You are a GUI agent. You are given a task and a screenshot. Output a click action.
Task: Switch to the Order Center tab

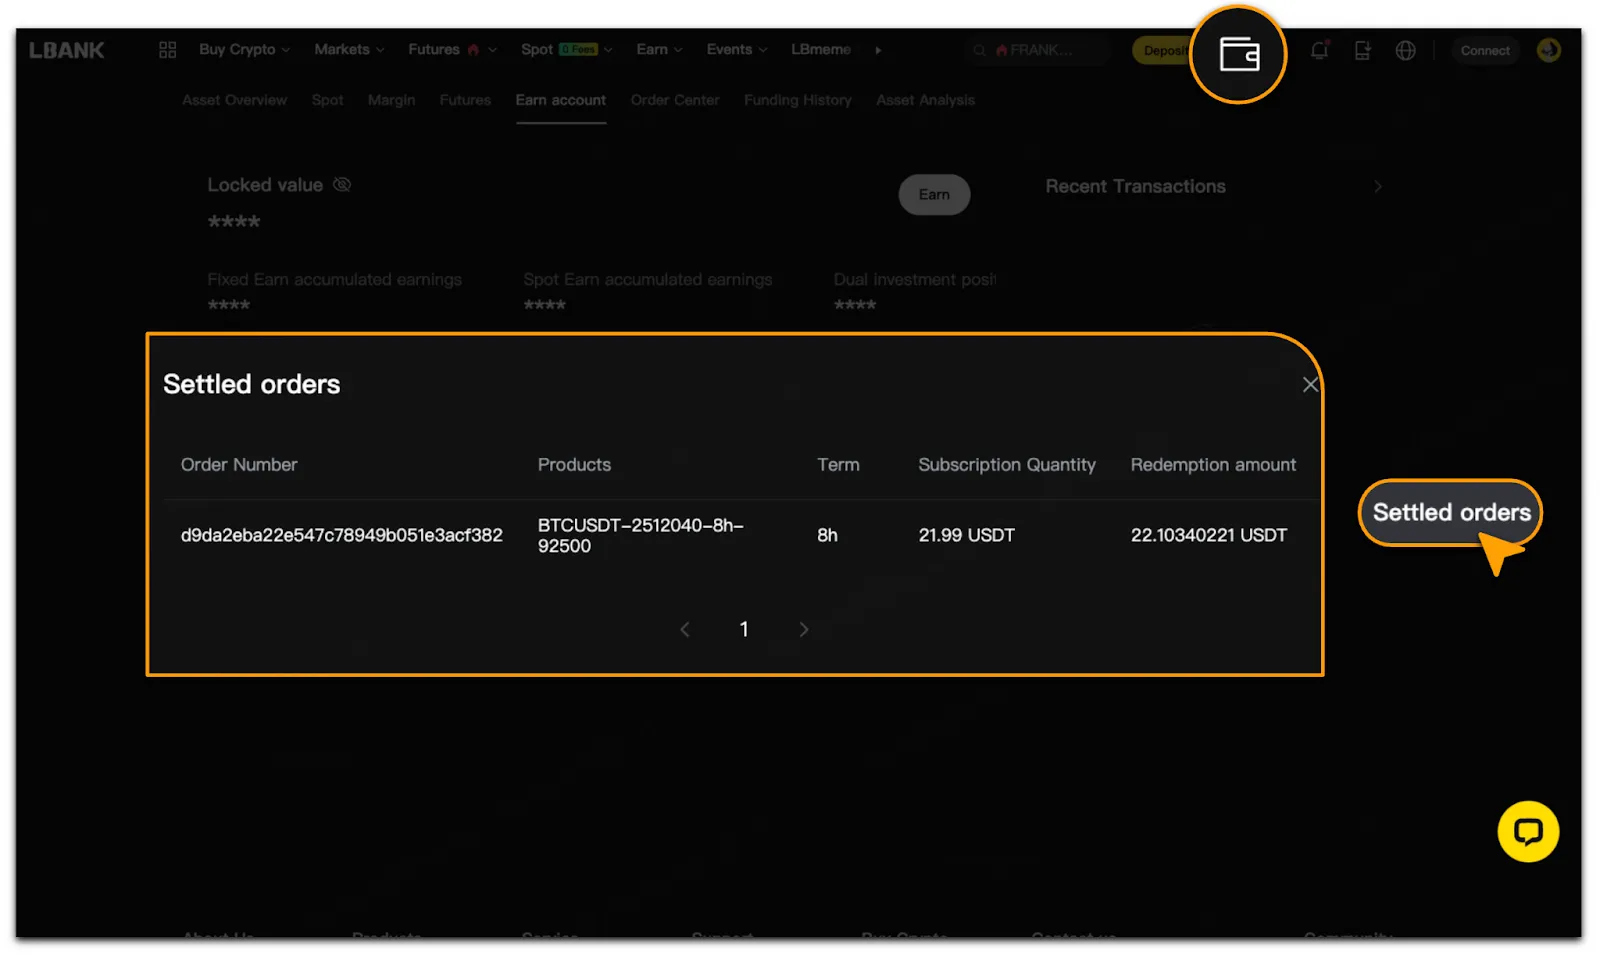[675, 100]
